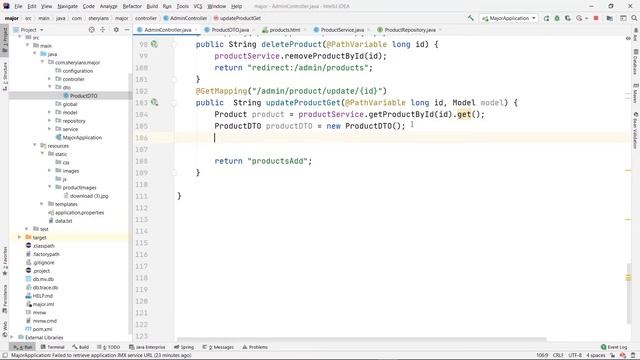Click the red Stop button
640x360 pixels.
click(596, 18)
